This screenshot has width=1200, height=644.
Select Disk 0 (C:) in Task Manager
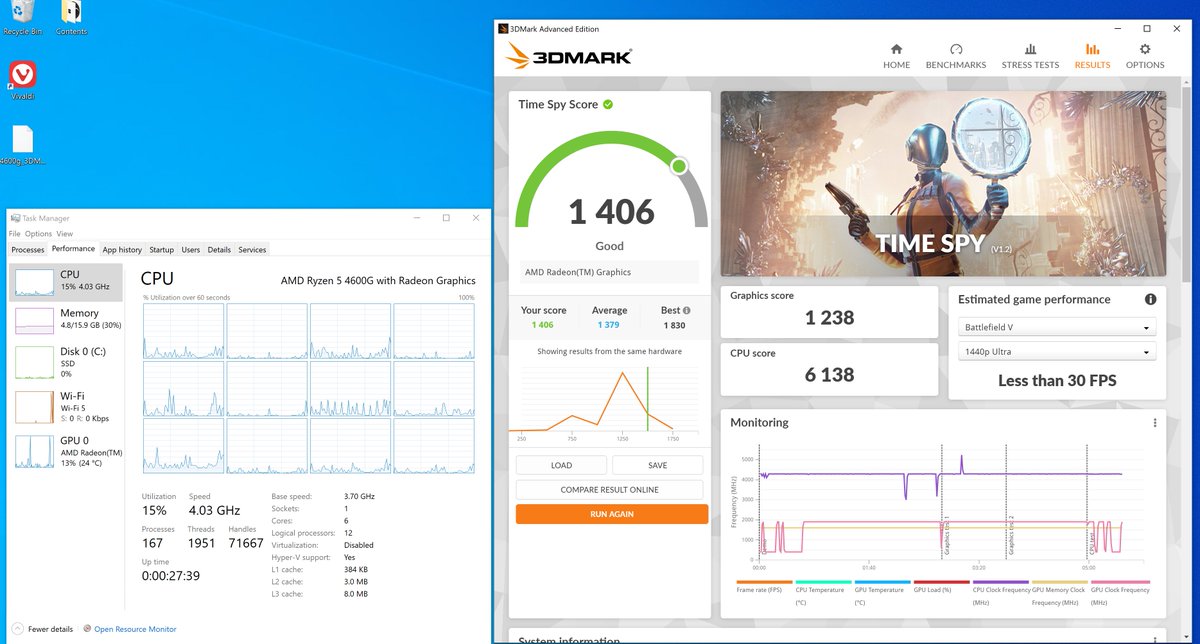click(x=65, y=361)
